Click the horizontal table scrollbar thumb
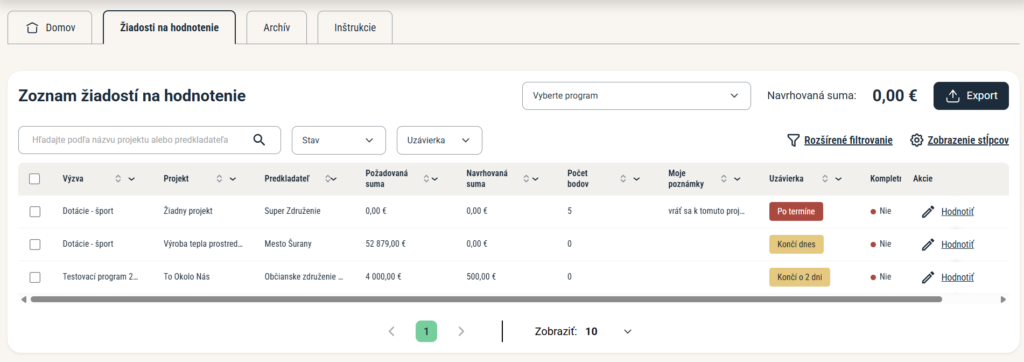 486,299
